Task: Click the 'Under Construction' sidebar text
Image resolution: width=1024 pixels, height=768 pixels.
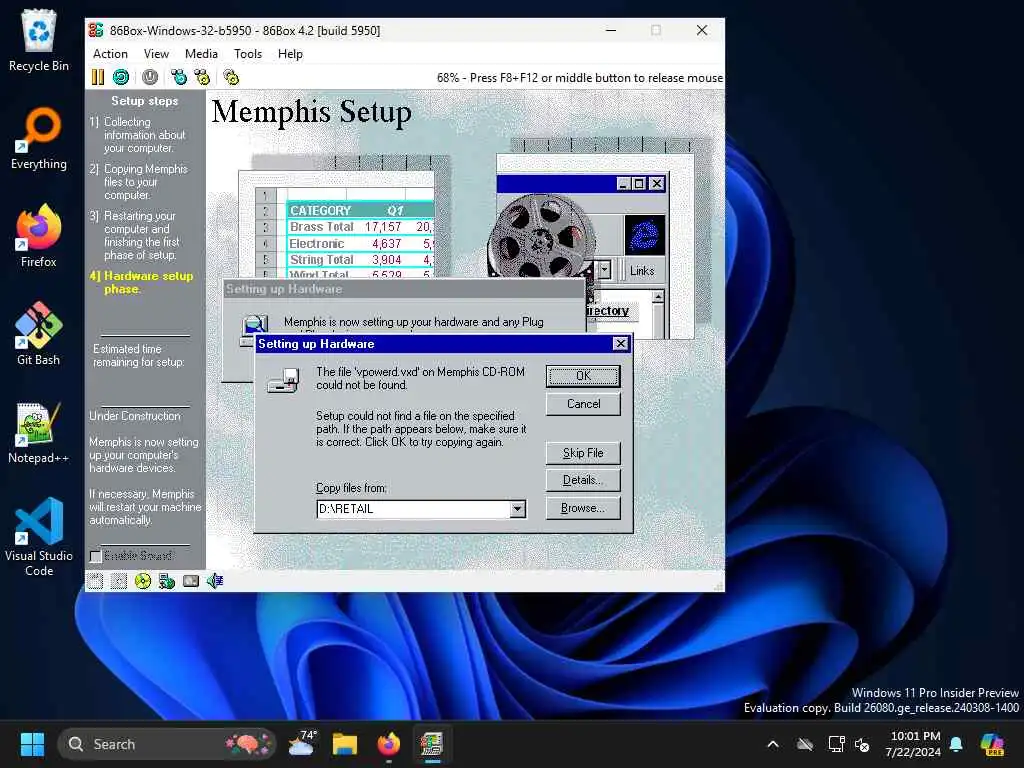Action: [135, 416]
